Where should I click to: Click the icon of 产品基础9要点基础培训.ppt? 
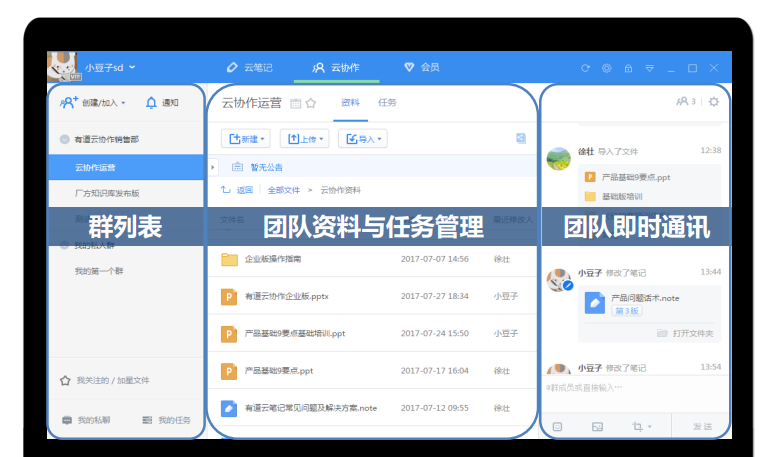229,334
